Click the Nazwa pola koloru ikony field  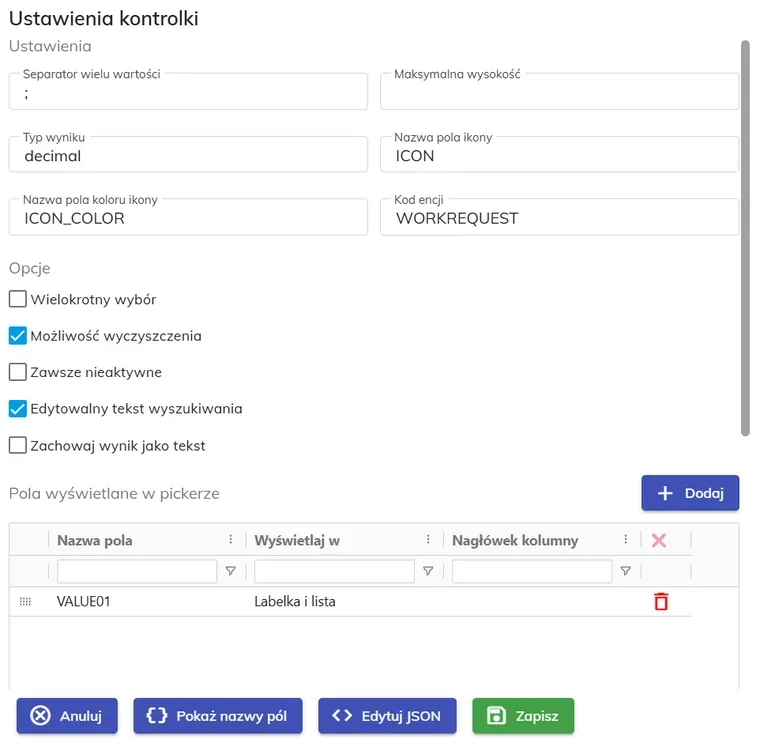click(188, 217)
